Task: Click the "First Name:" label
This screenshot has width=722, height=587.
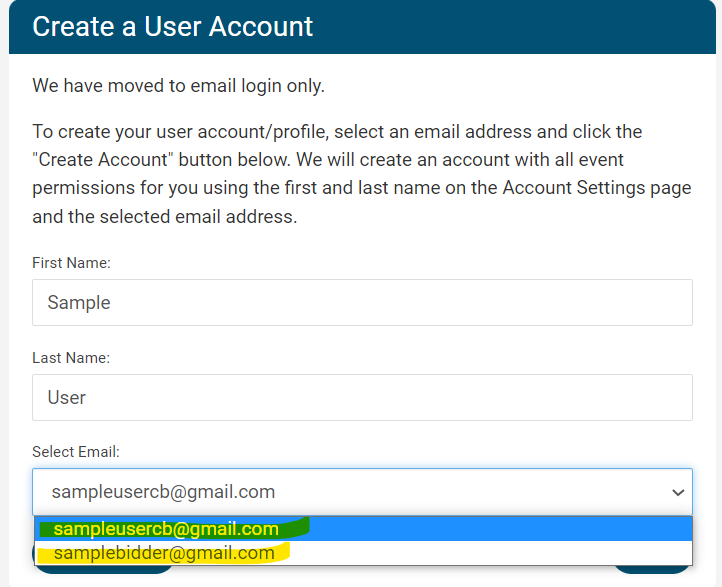Action: (71, 262)
